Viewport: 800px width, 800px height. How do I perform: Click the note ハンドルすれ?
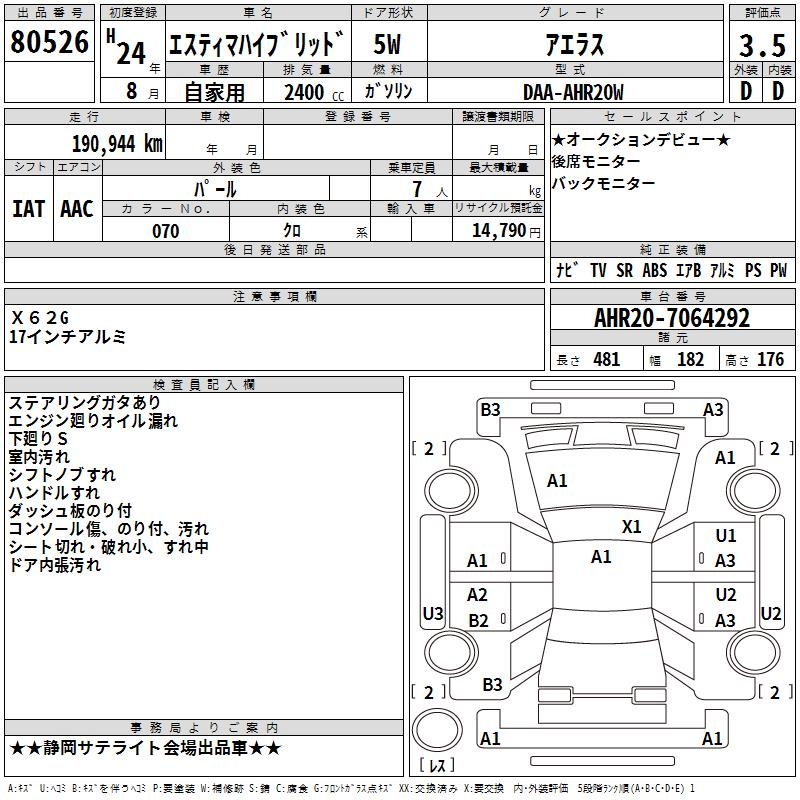(54, 493)
